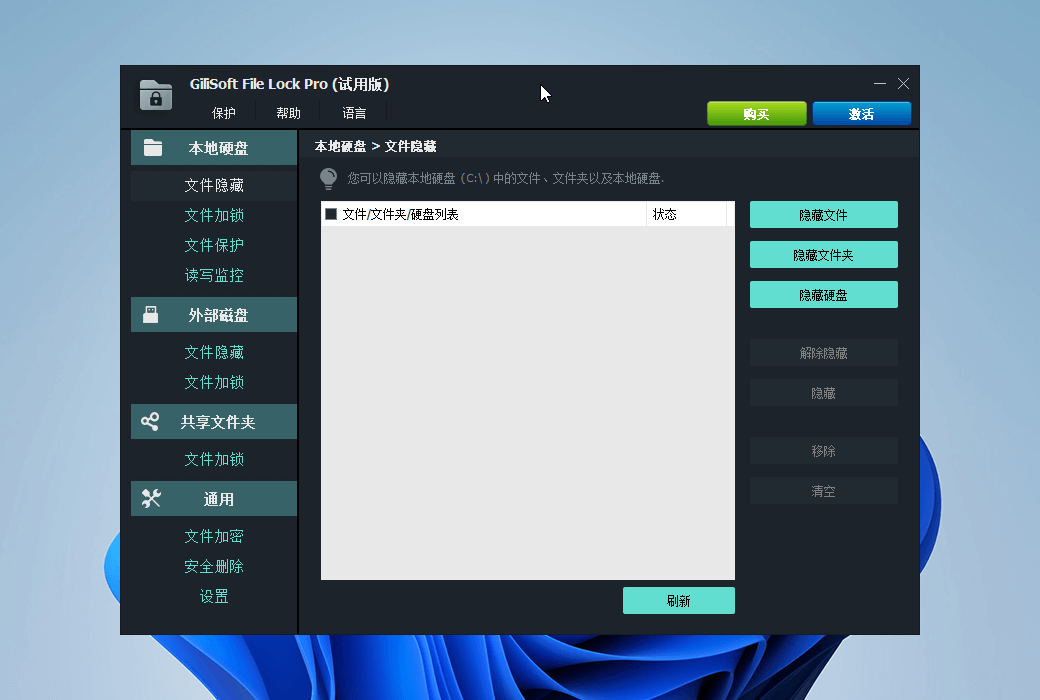
Task: Open the 语言 menu
Action: [354, 113]
